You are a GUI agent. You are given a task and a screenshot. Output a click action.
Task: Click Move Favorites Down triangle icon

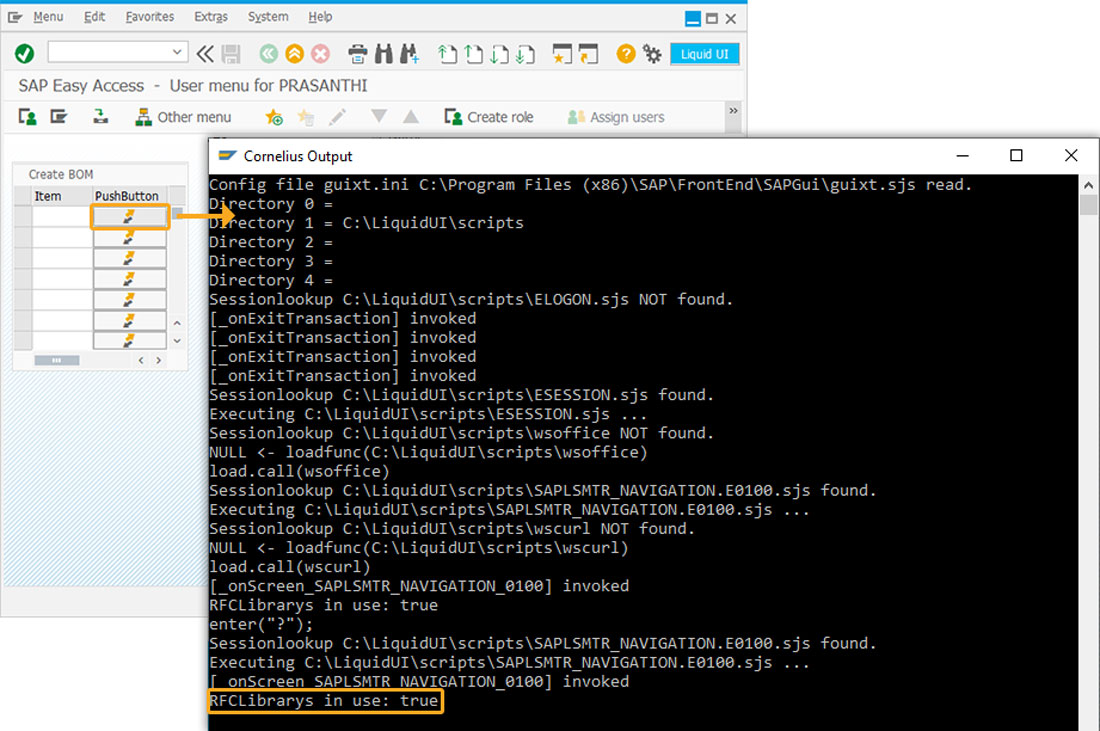379,116
